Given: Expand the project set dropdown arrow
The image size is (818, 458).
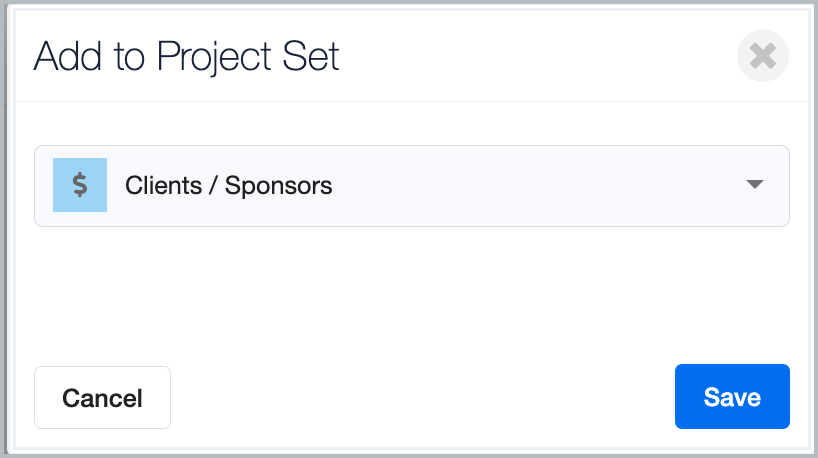Looking at the screenshot, I should point(754,184).
